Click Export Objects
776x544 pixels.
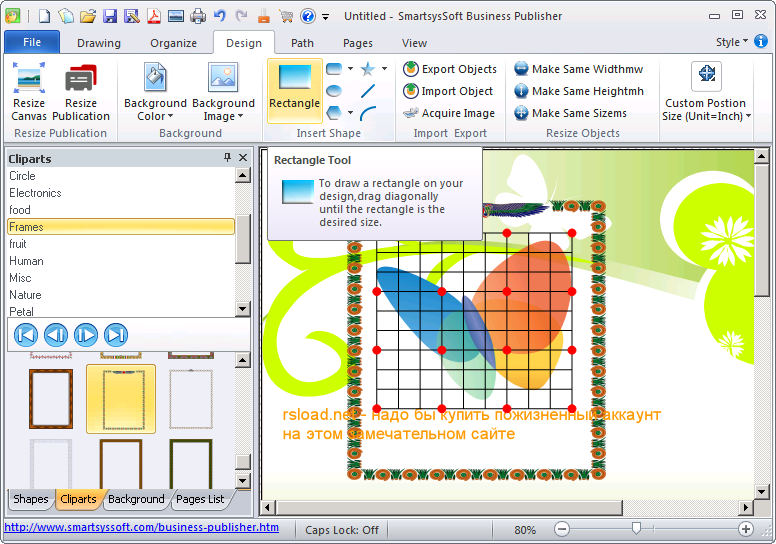point(450,69)
